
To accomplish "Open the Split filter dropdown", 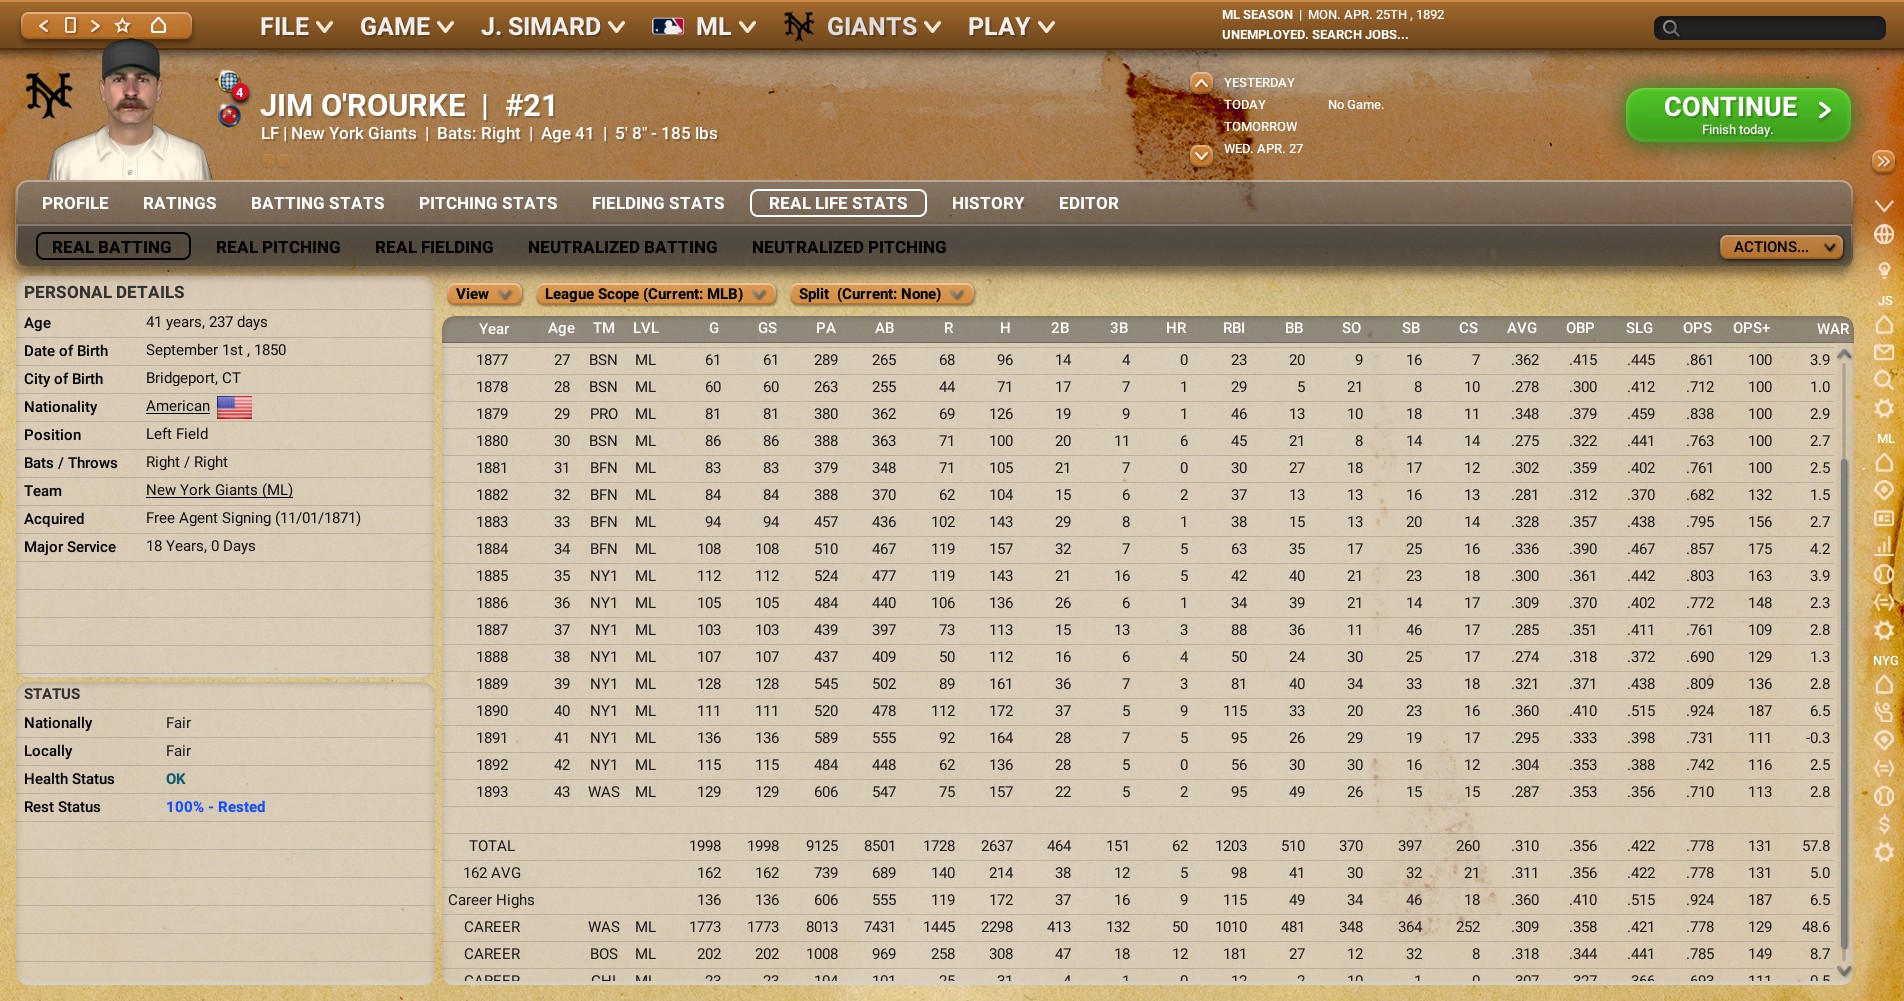I will [881, 294].
